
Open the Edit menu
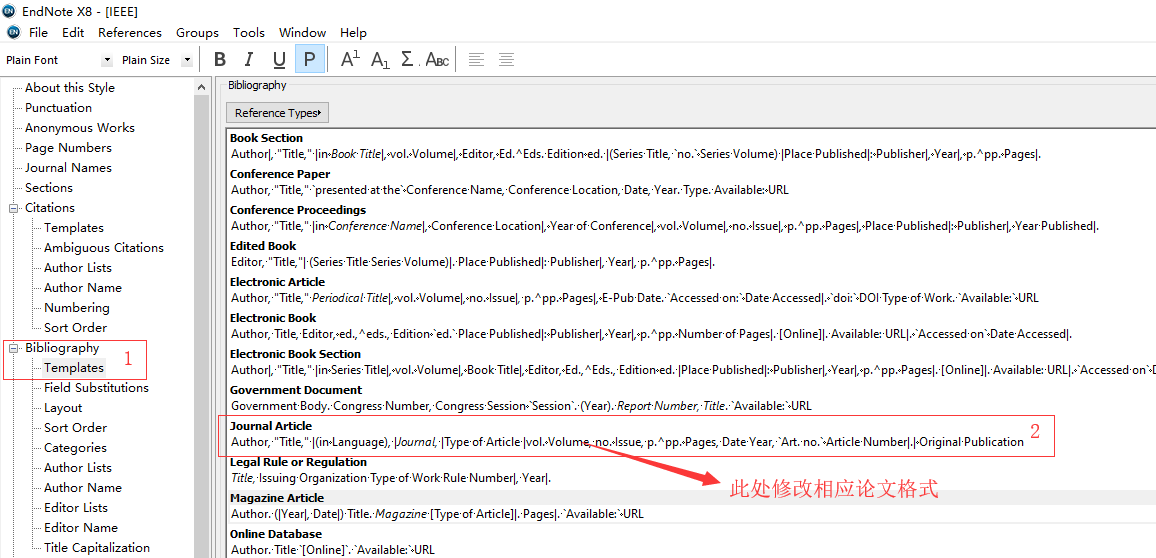tap(73, 32)
